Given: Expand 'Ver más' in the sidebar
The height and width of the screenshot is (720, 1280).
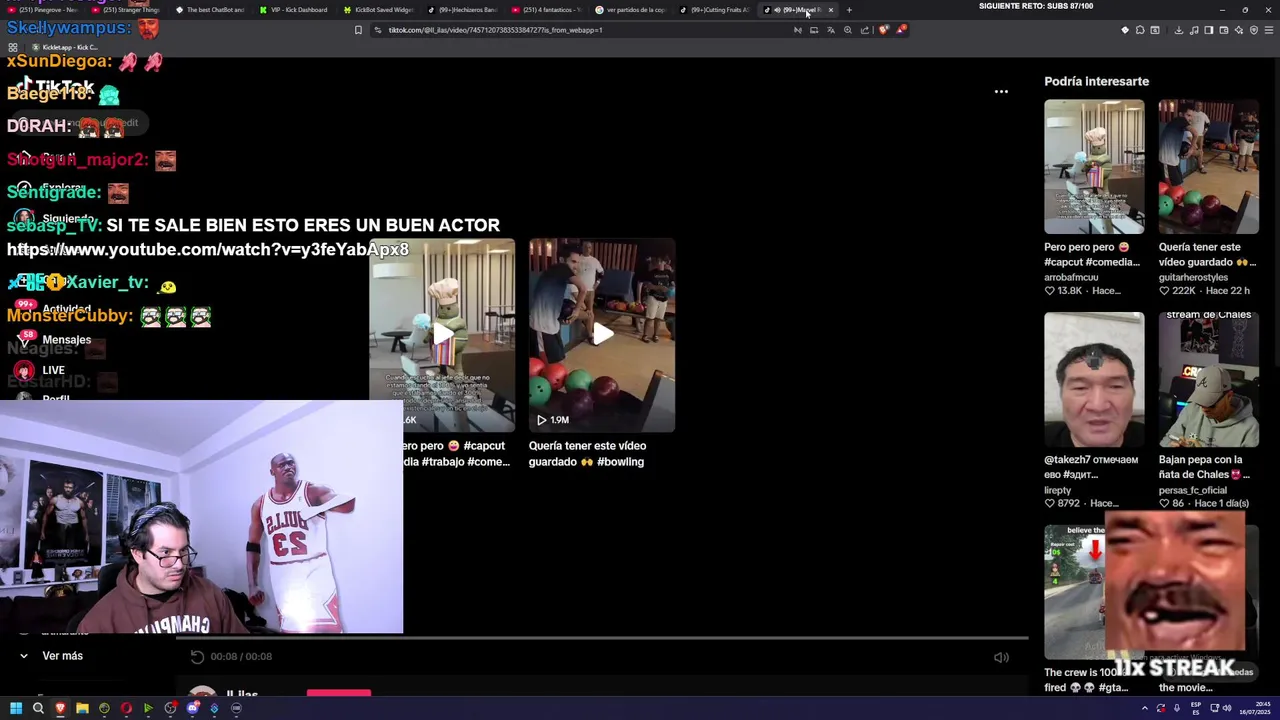Looking at the screenshot, I should (52, 656).
